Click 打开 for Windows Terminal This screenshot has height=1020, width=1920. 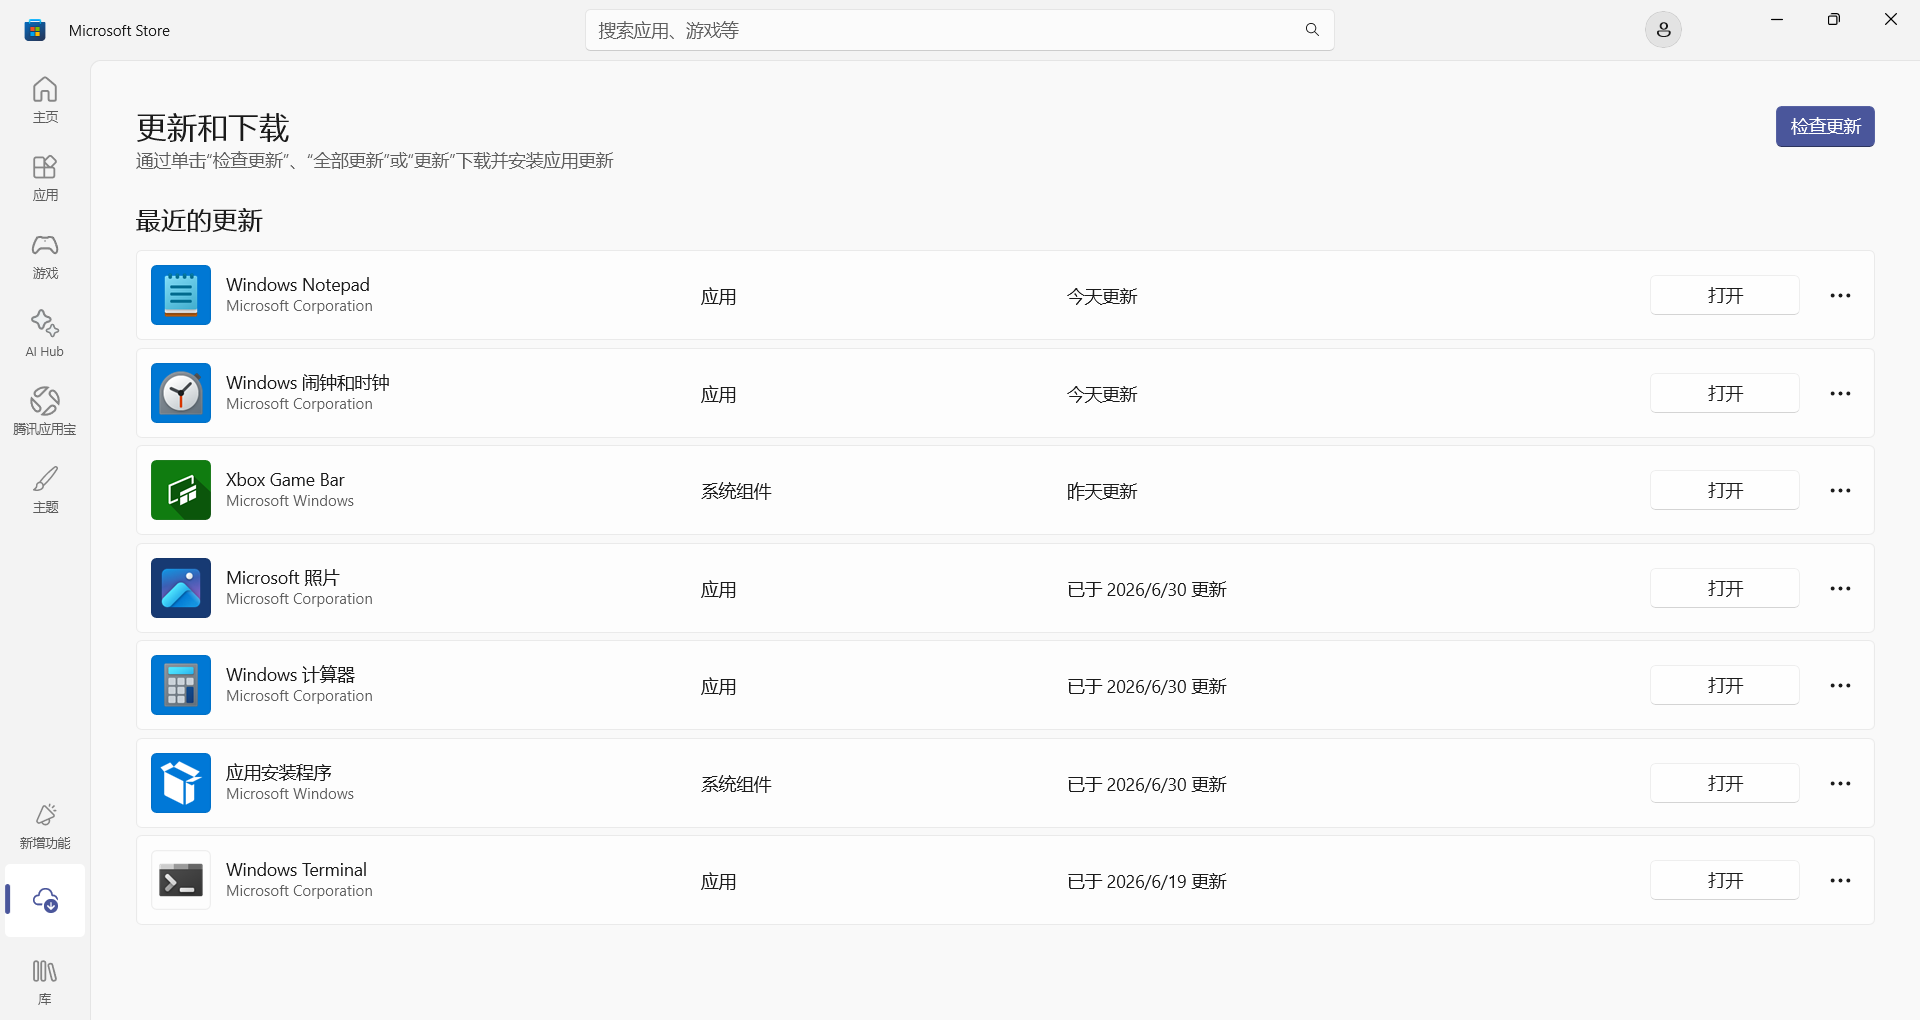pos(1725,880)
